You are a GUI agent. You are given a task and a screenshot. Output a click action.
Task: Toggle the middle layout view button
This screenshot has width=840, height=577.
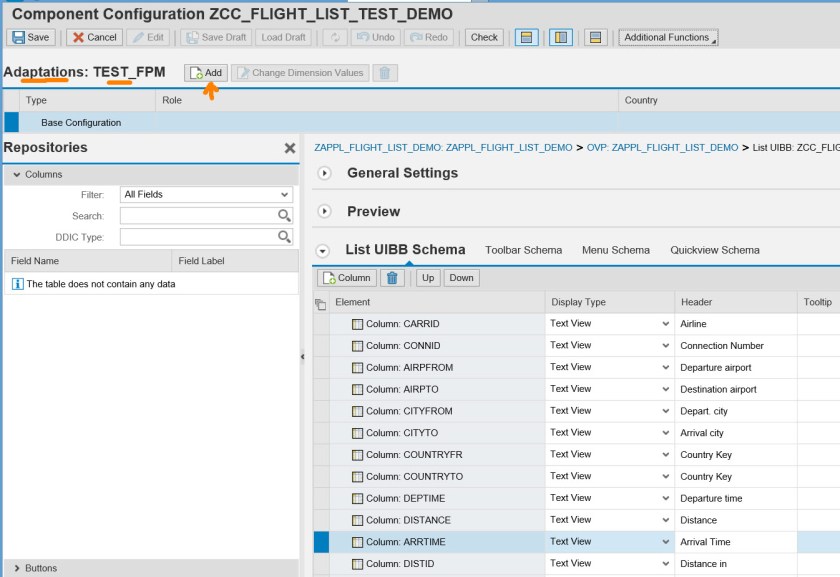(560, 37)
